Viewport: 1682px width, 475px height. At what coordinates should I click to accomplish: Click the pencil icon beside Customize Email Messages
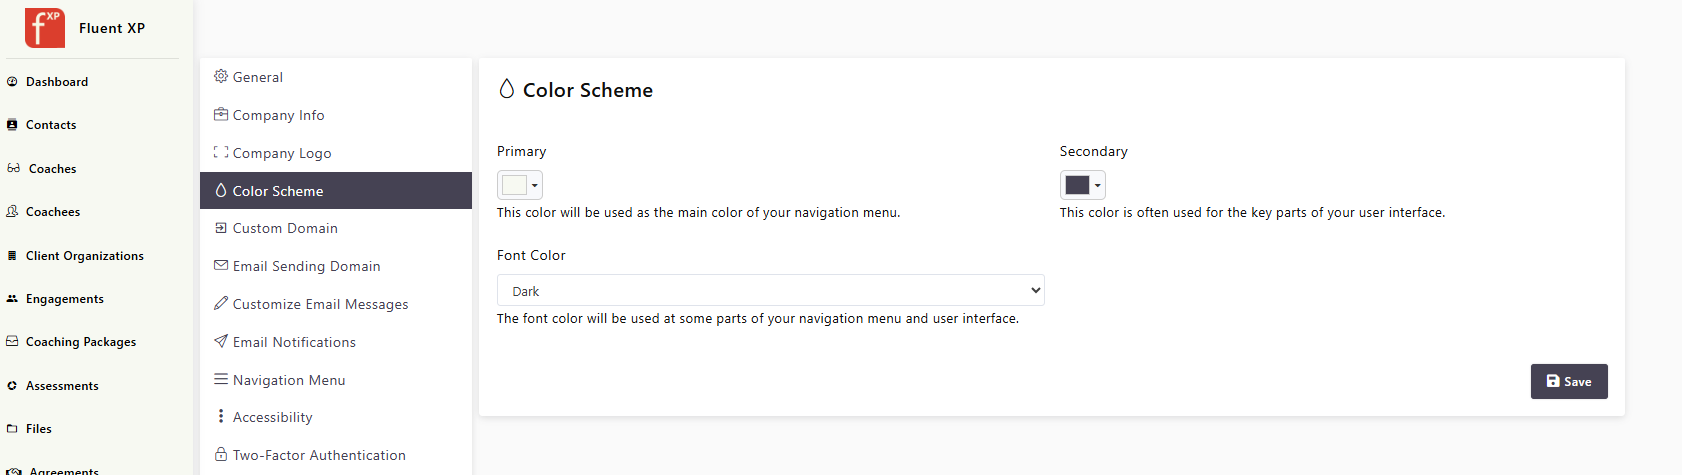click(x=221, y=303)
